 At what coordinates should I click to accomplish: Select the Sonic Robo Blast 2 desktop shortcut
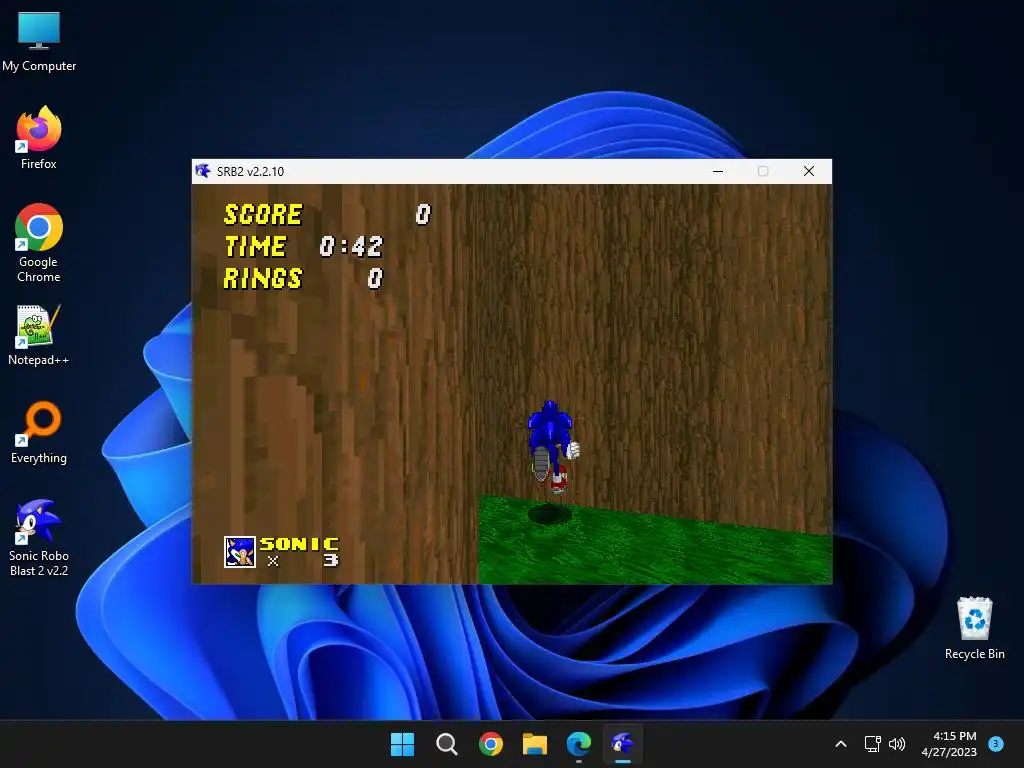[39, 537]
